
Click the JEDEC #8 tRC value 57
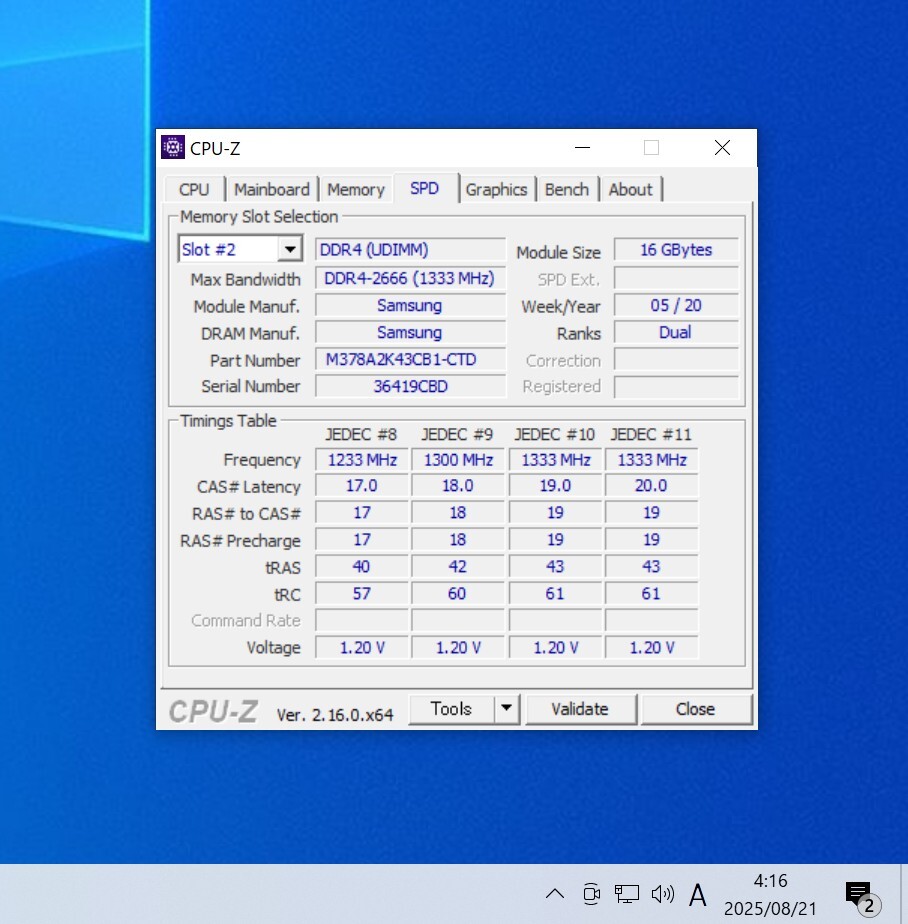click(x=362, y=594)
